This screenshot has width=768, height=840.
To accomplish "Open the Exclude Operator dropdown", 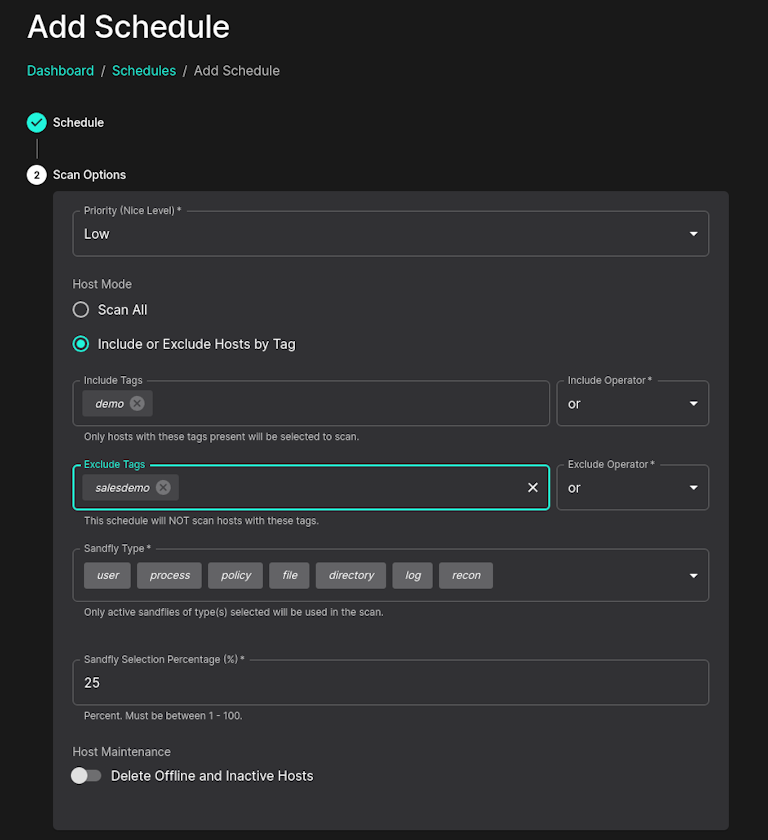I will pyautogui.click(x=694, y=487).
